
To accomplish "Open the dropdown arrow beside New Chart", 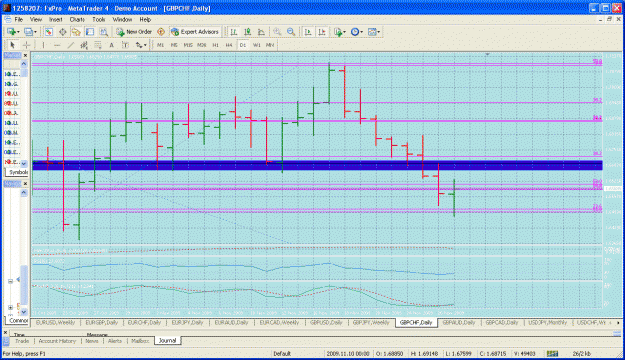I will [x=18, y=32].
